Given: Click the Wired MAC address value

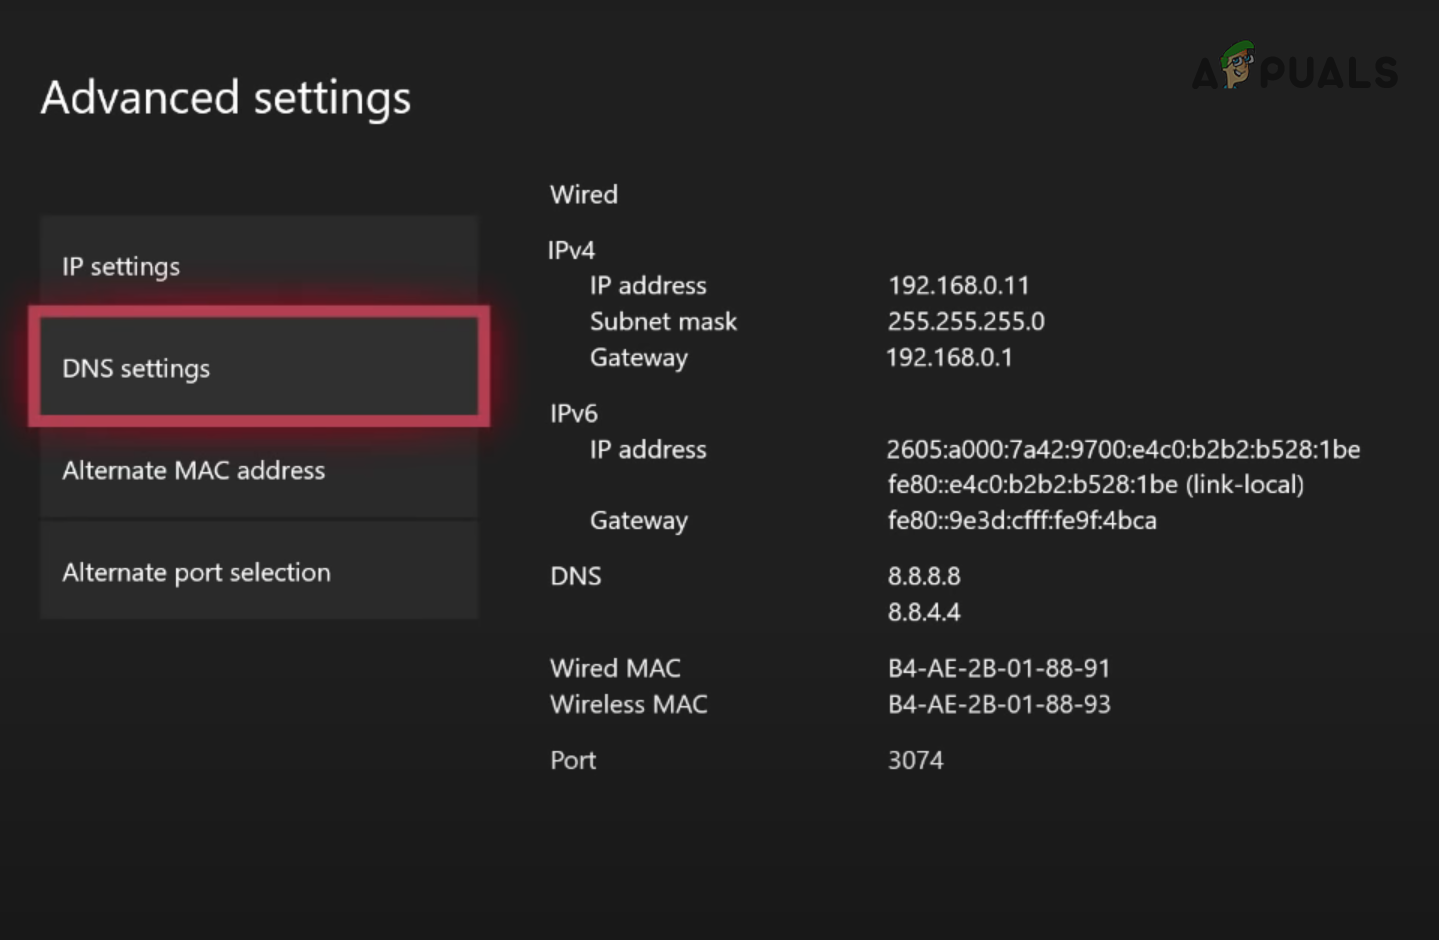Looking at the screenshot, I should tap(999, 668).
